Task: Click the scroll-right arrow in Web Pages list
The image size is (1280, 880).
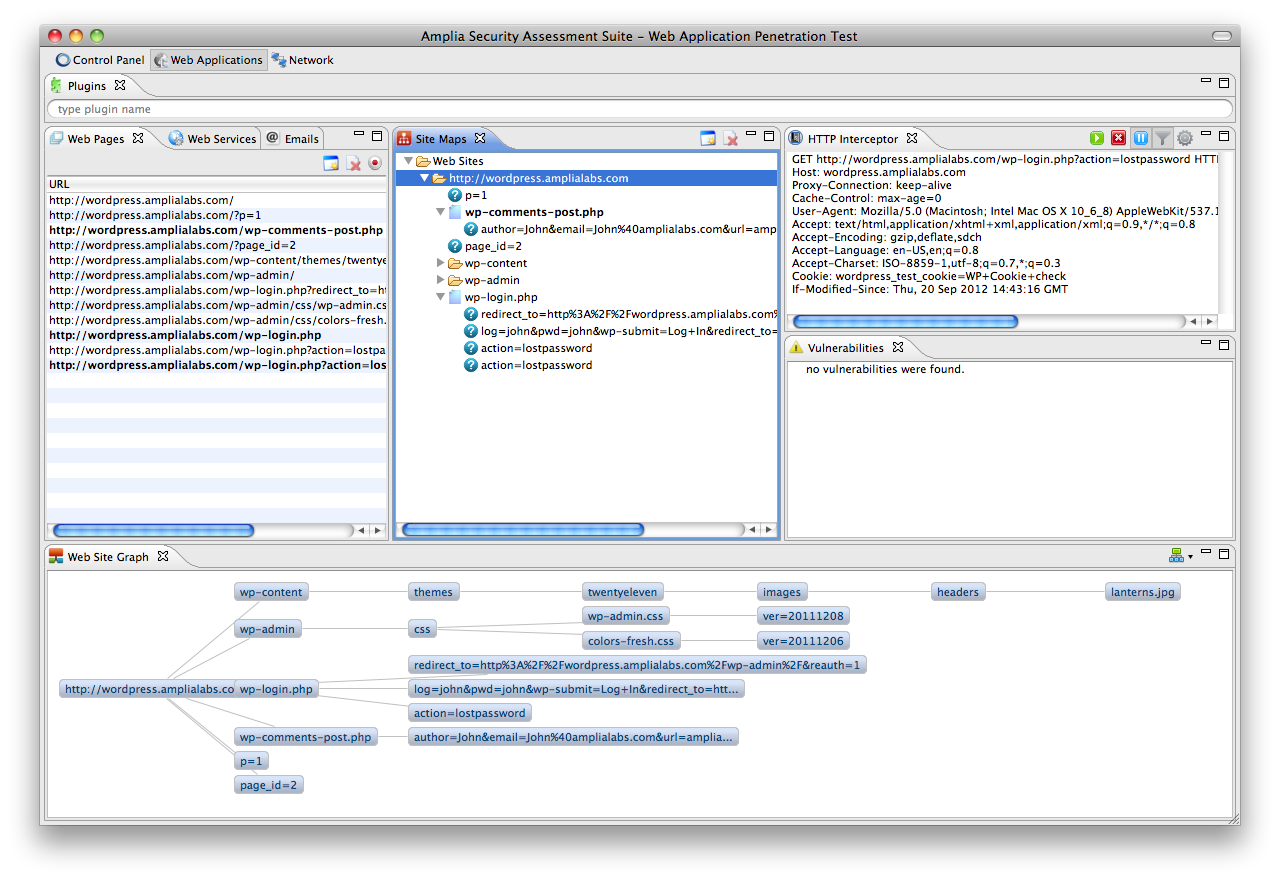Action: click(377, 531)
